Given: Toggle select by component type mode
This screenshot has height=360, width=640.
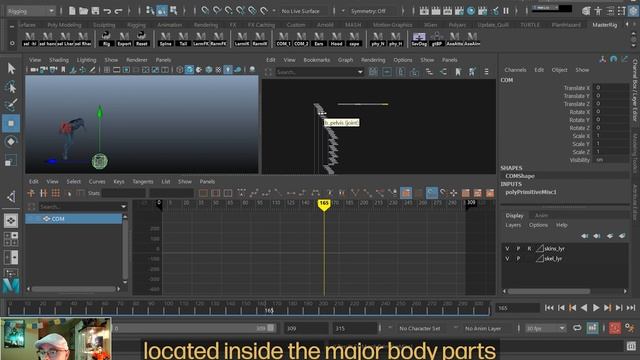Looking at the screenshot, I should 174,11.
